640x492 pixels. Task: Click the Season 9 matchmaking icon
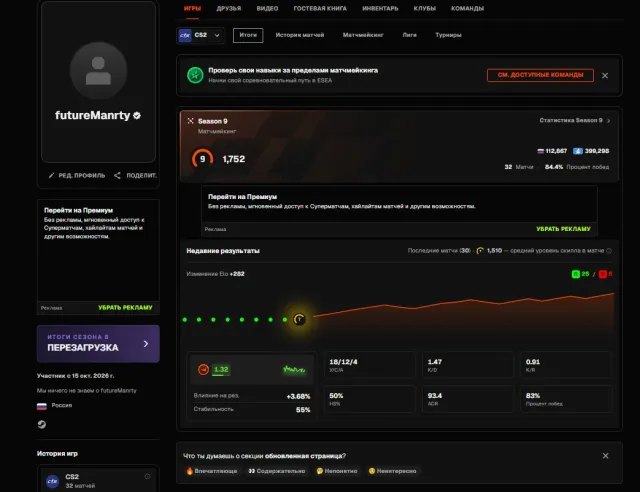190,121
